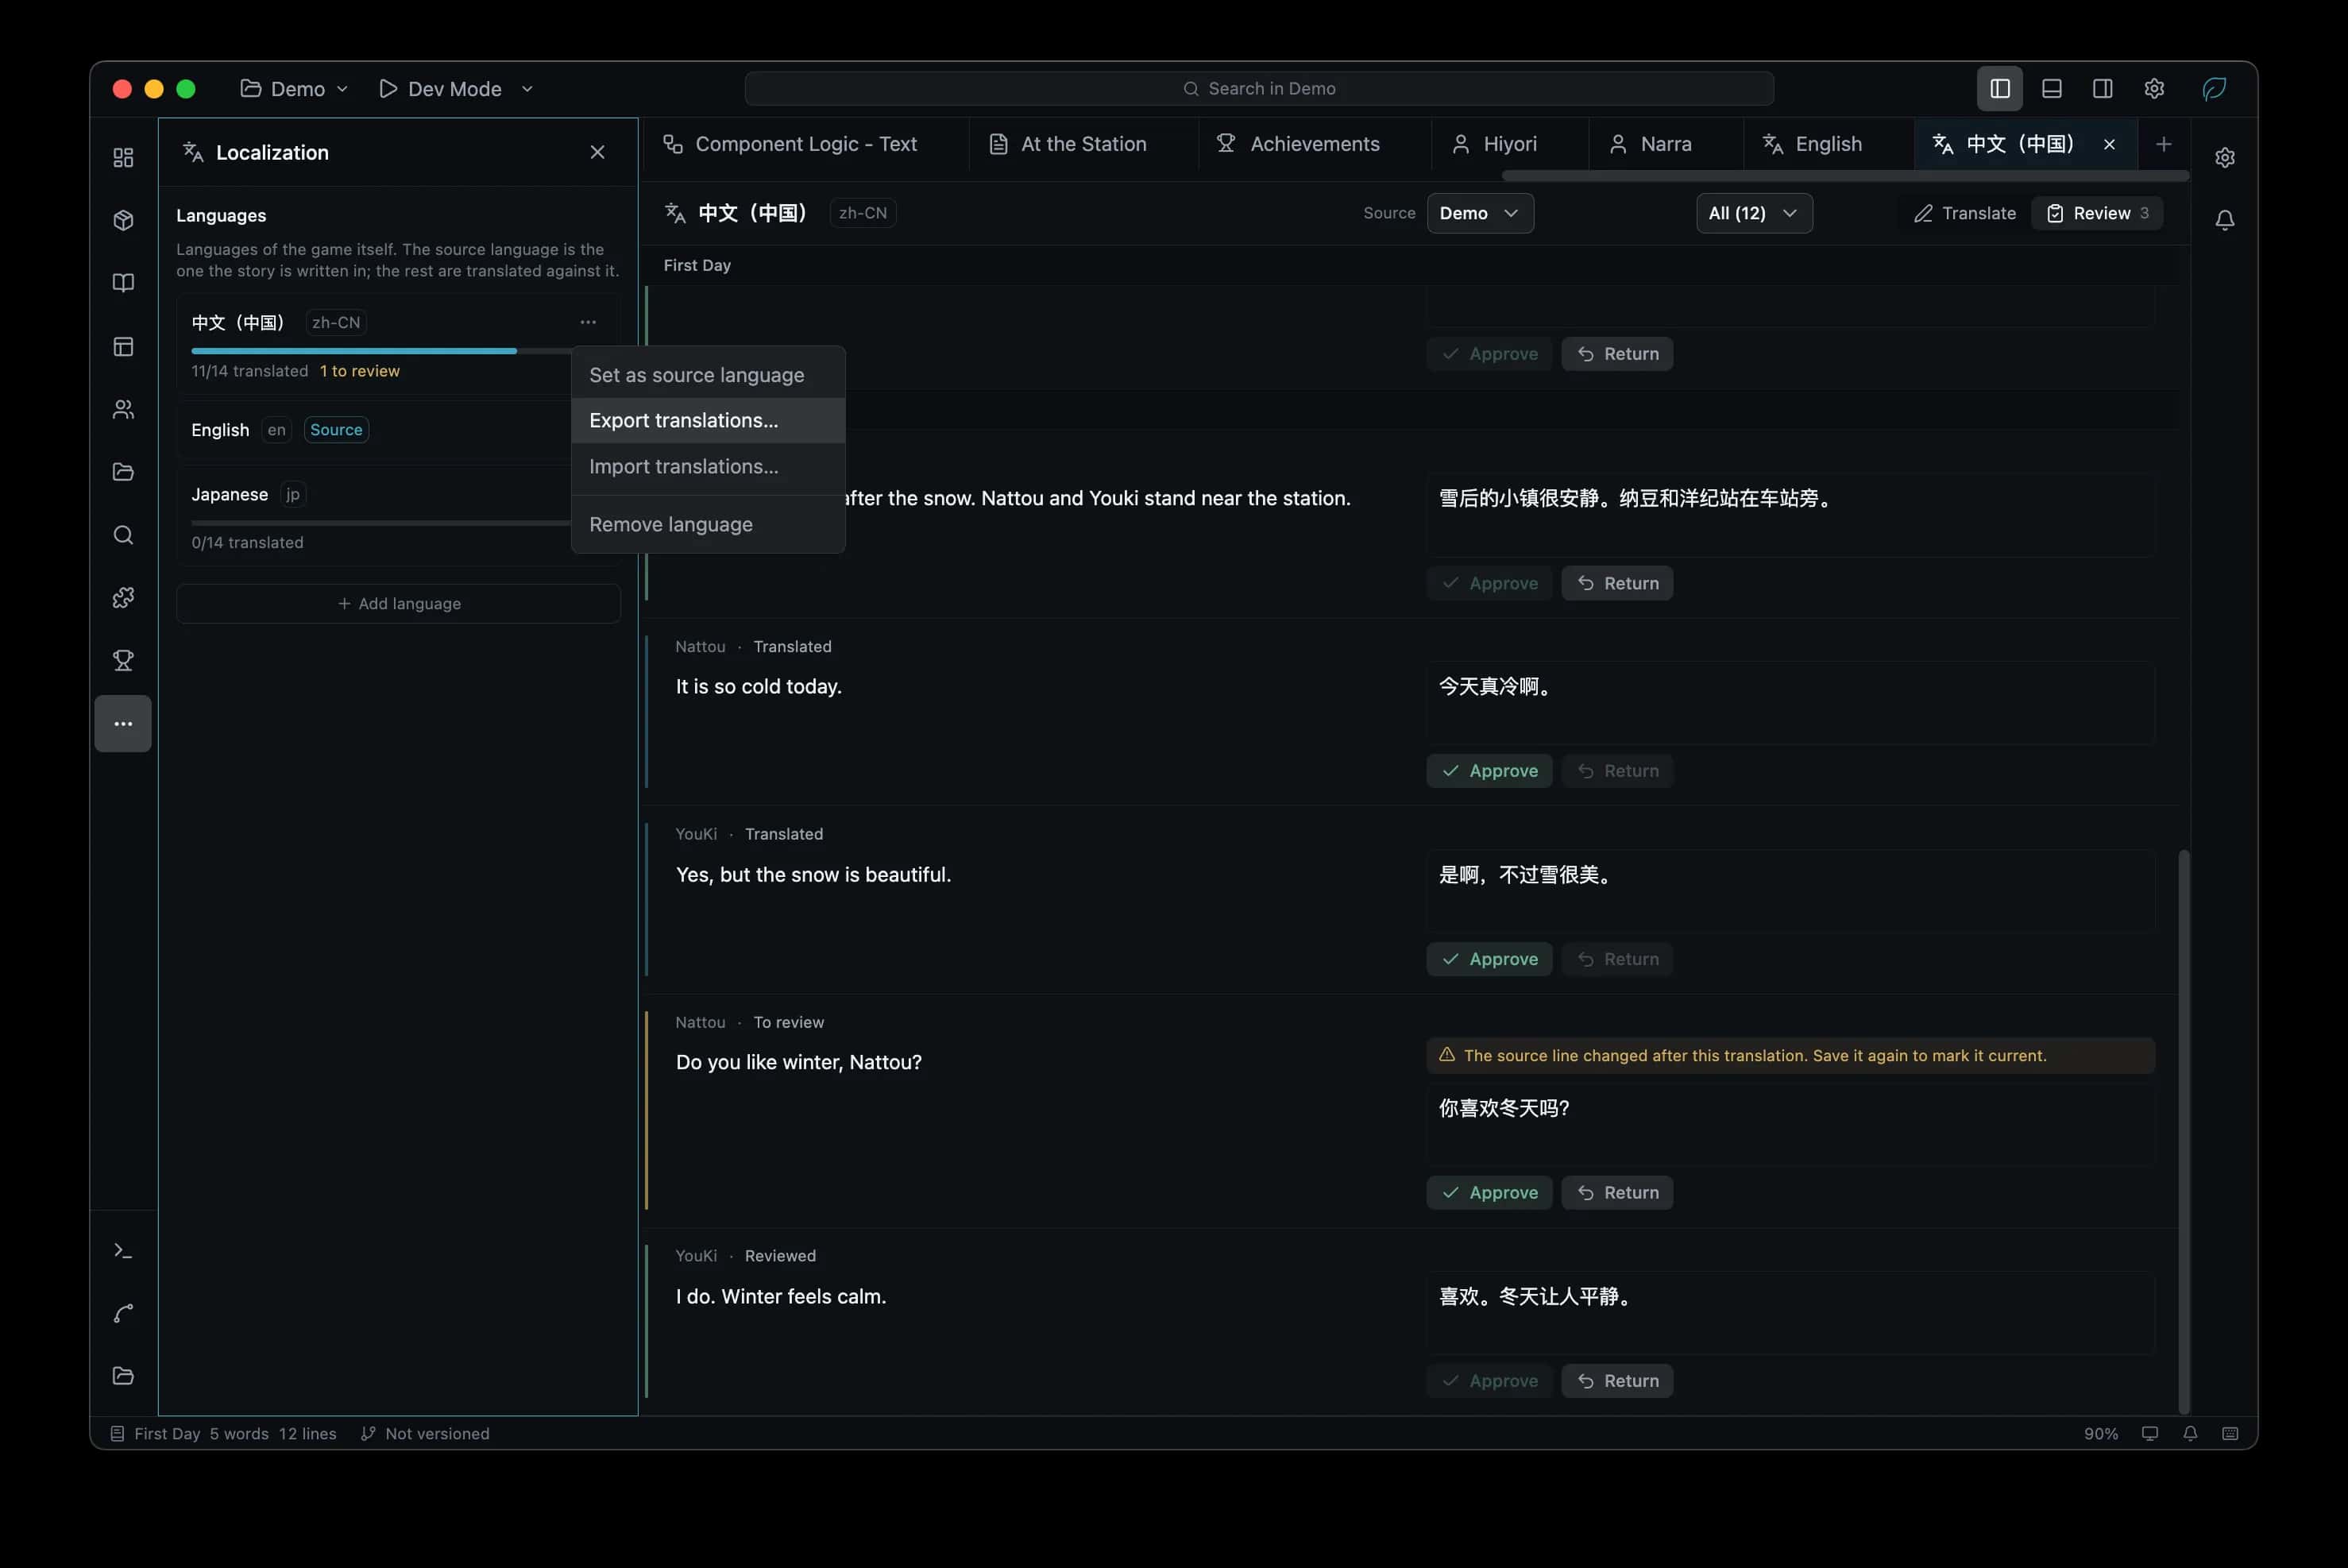Screen dimensions: 2348x1568
Task: Click the zh-CN language more-options dots
Action: click(x=588, y=322)
